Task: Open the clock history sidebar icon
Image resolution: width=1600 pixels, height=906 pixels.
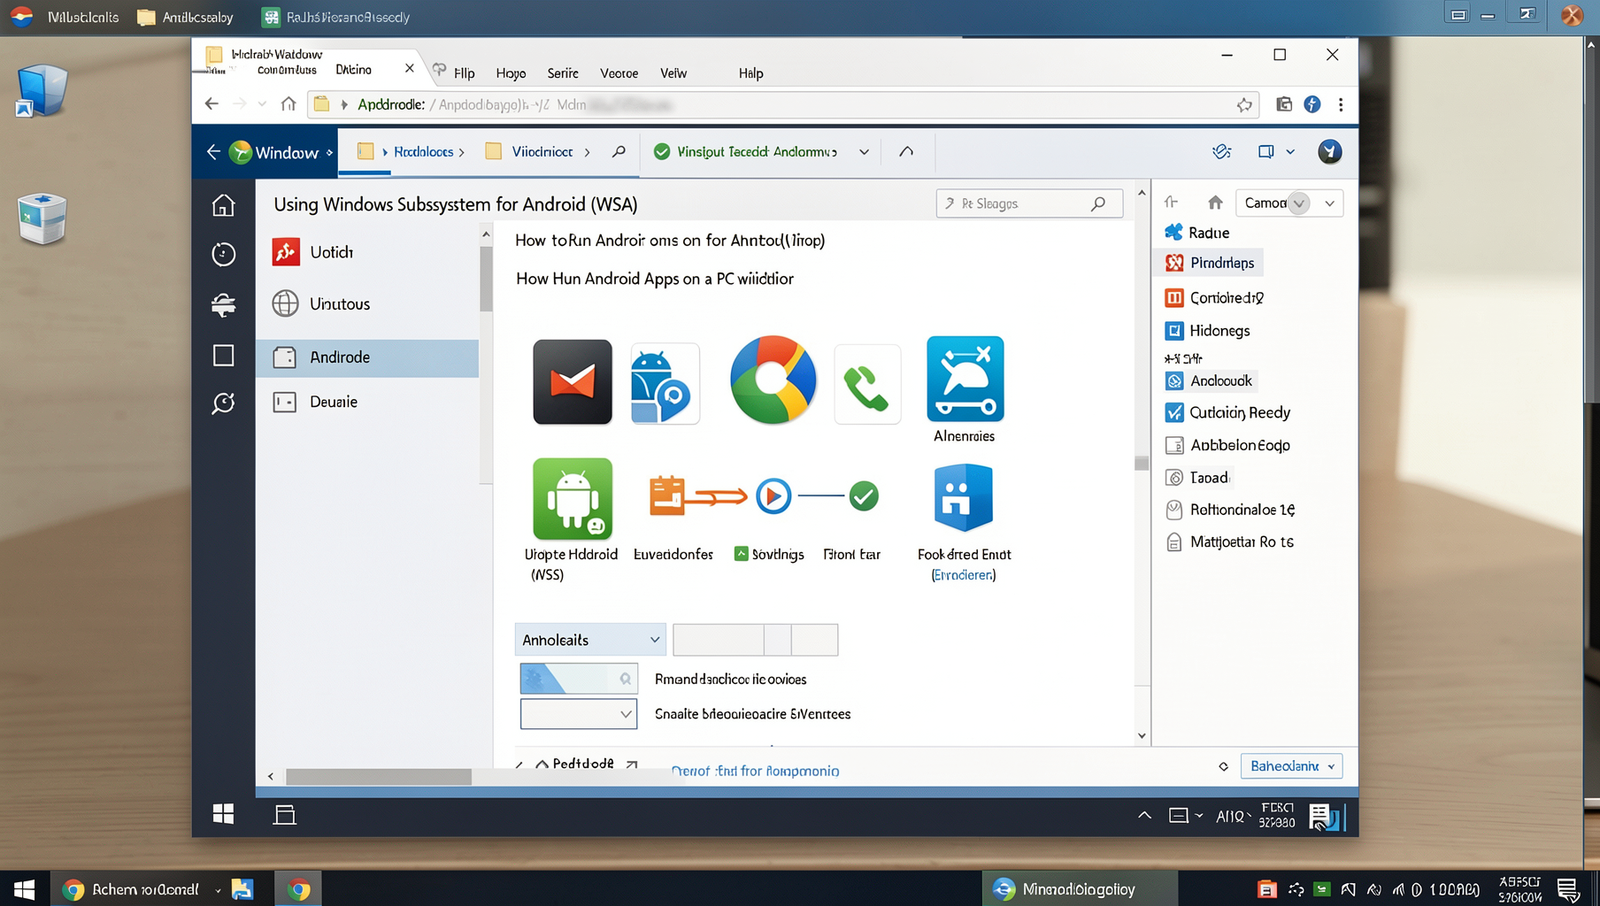Action: coord(223,254)
